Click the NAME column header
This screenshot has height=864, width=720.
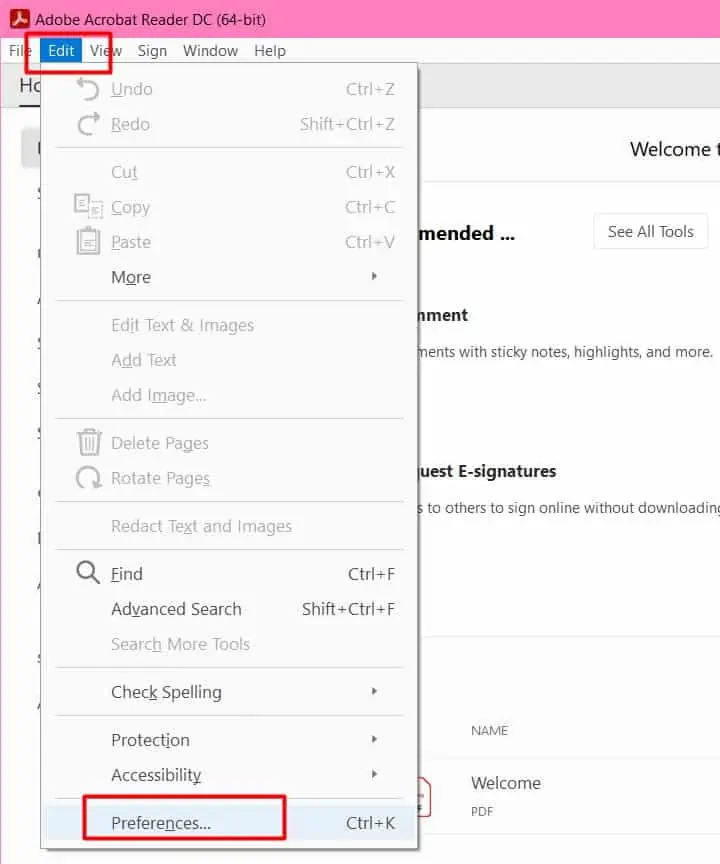pos(489,731)
